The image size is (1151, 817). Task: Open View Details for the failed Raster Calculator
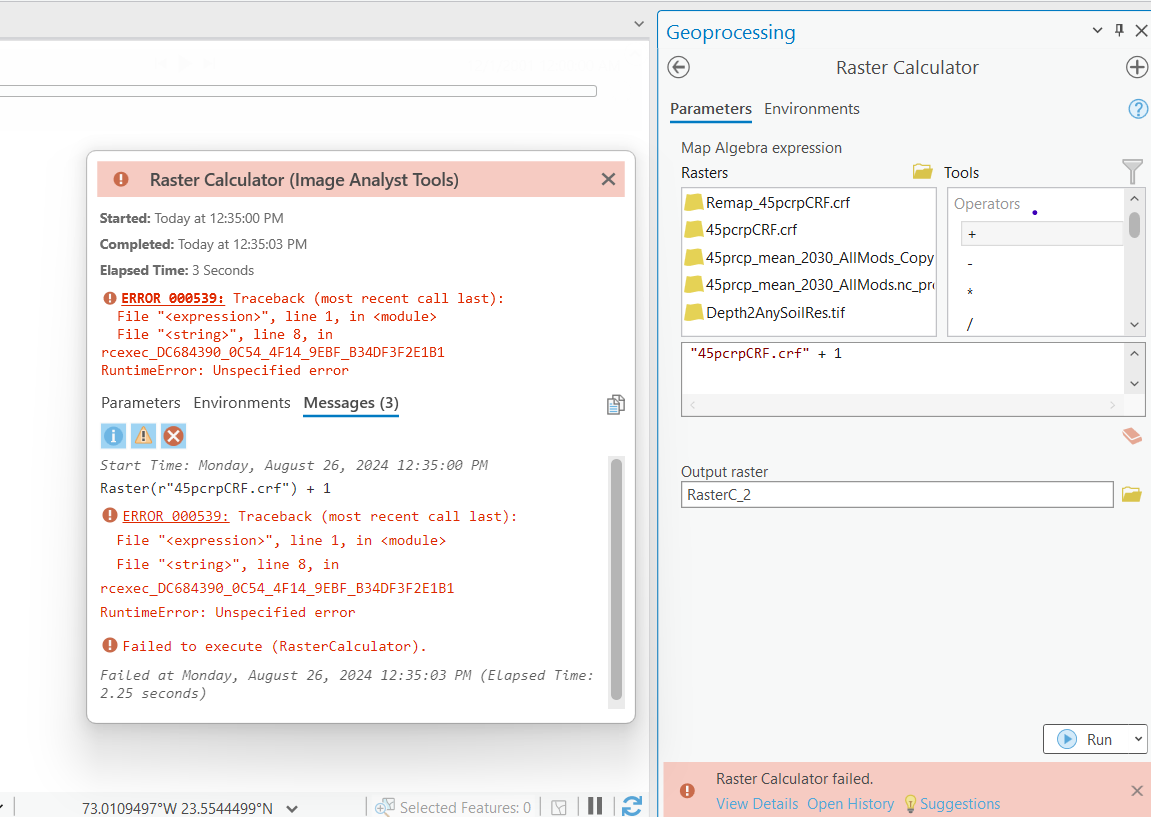pyautogui.click(x=757, y=803)
